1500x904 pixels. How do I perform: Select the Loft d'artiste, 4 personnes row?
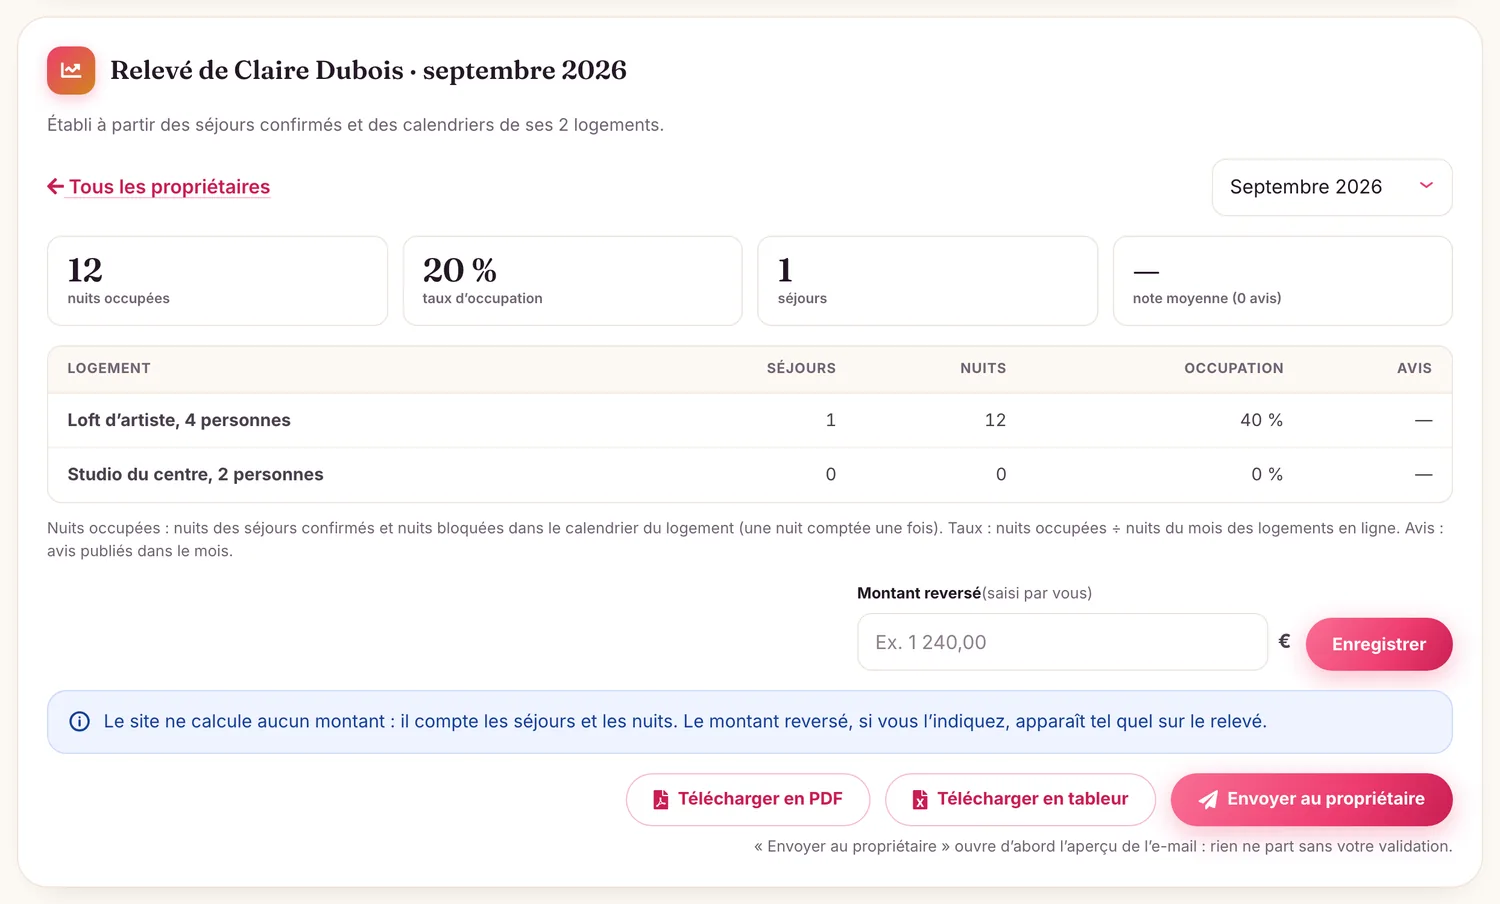[x=750, y=420]
